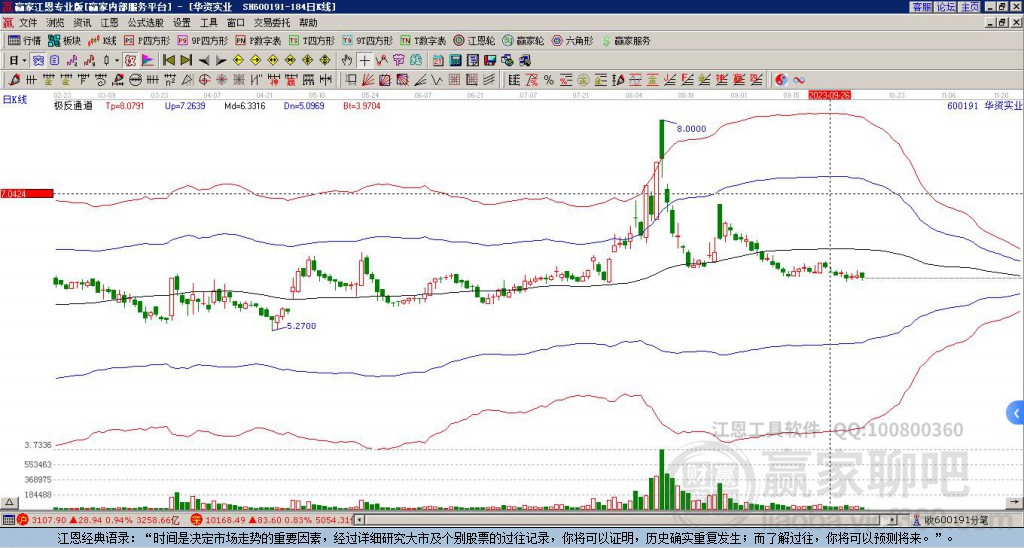The image size is (1024, 548).
Task: Open the 行情 quotes view
Action: 24,40
